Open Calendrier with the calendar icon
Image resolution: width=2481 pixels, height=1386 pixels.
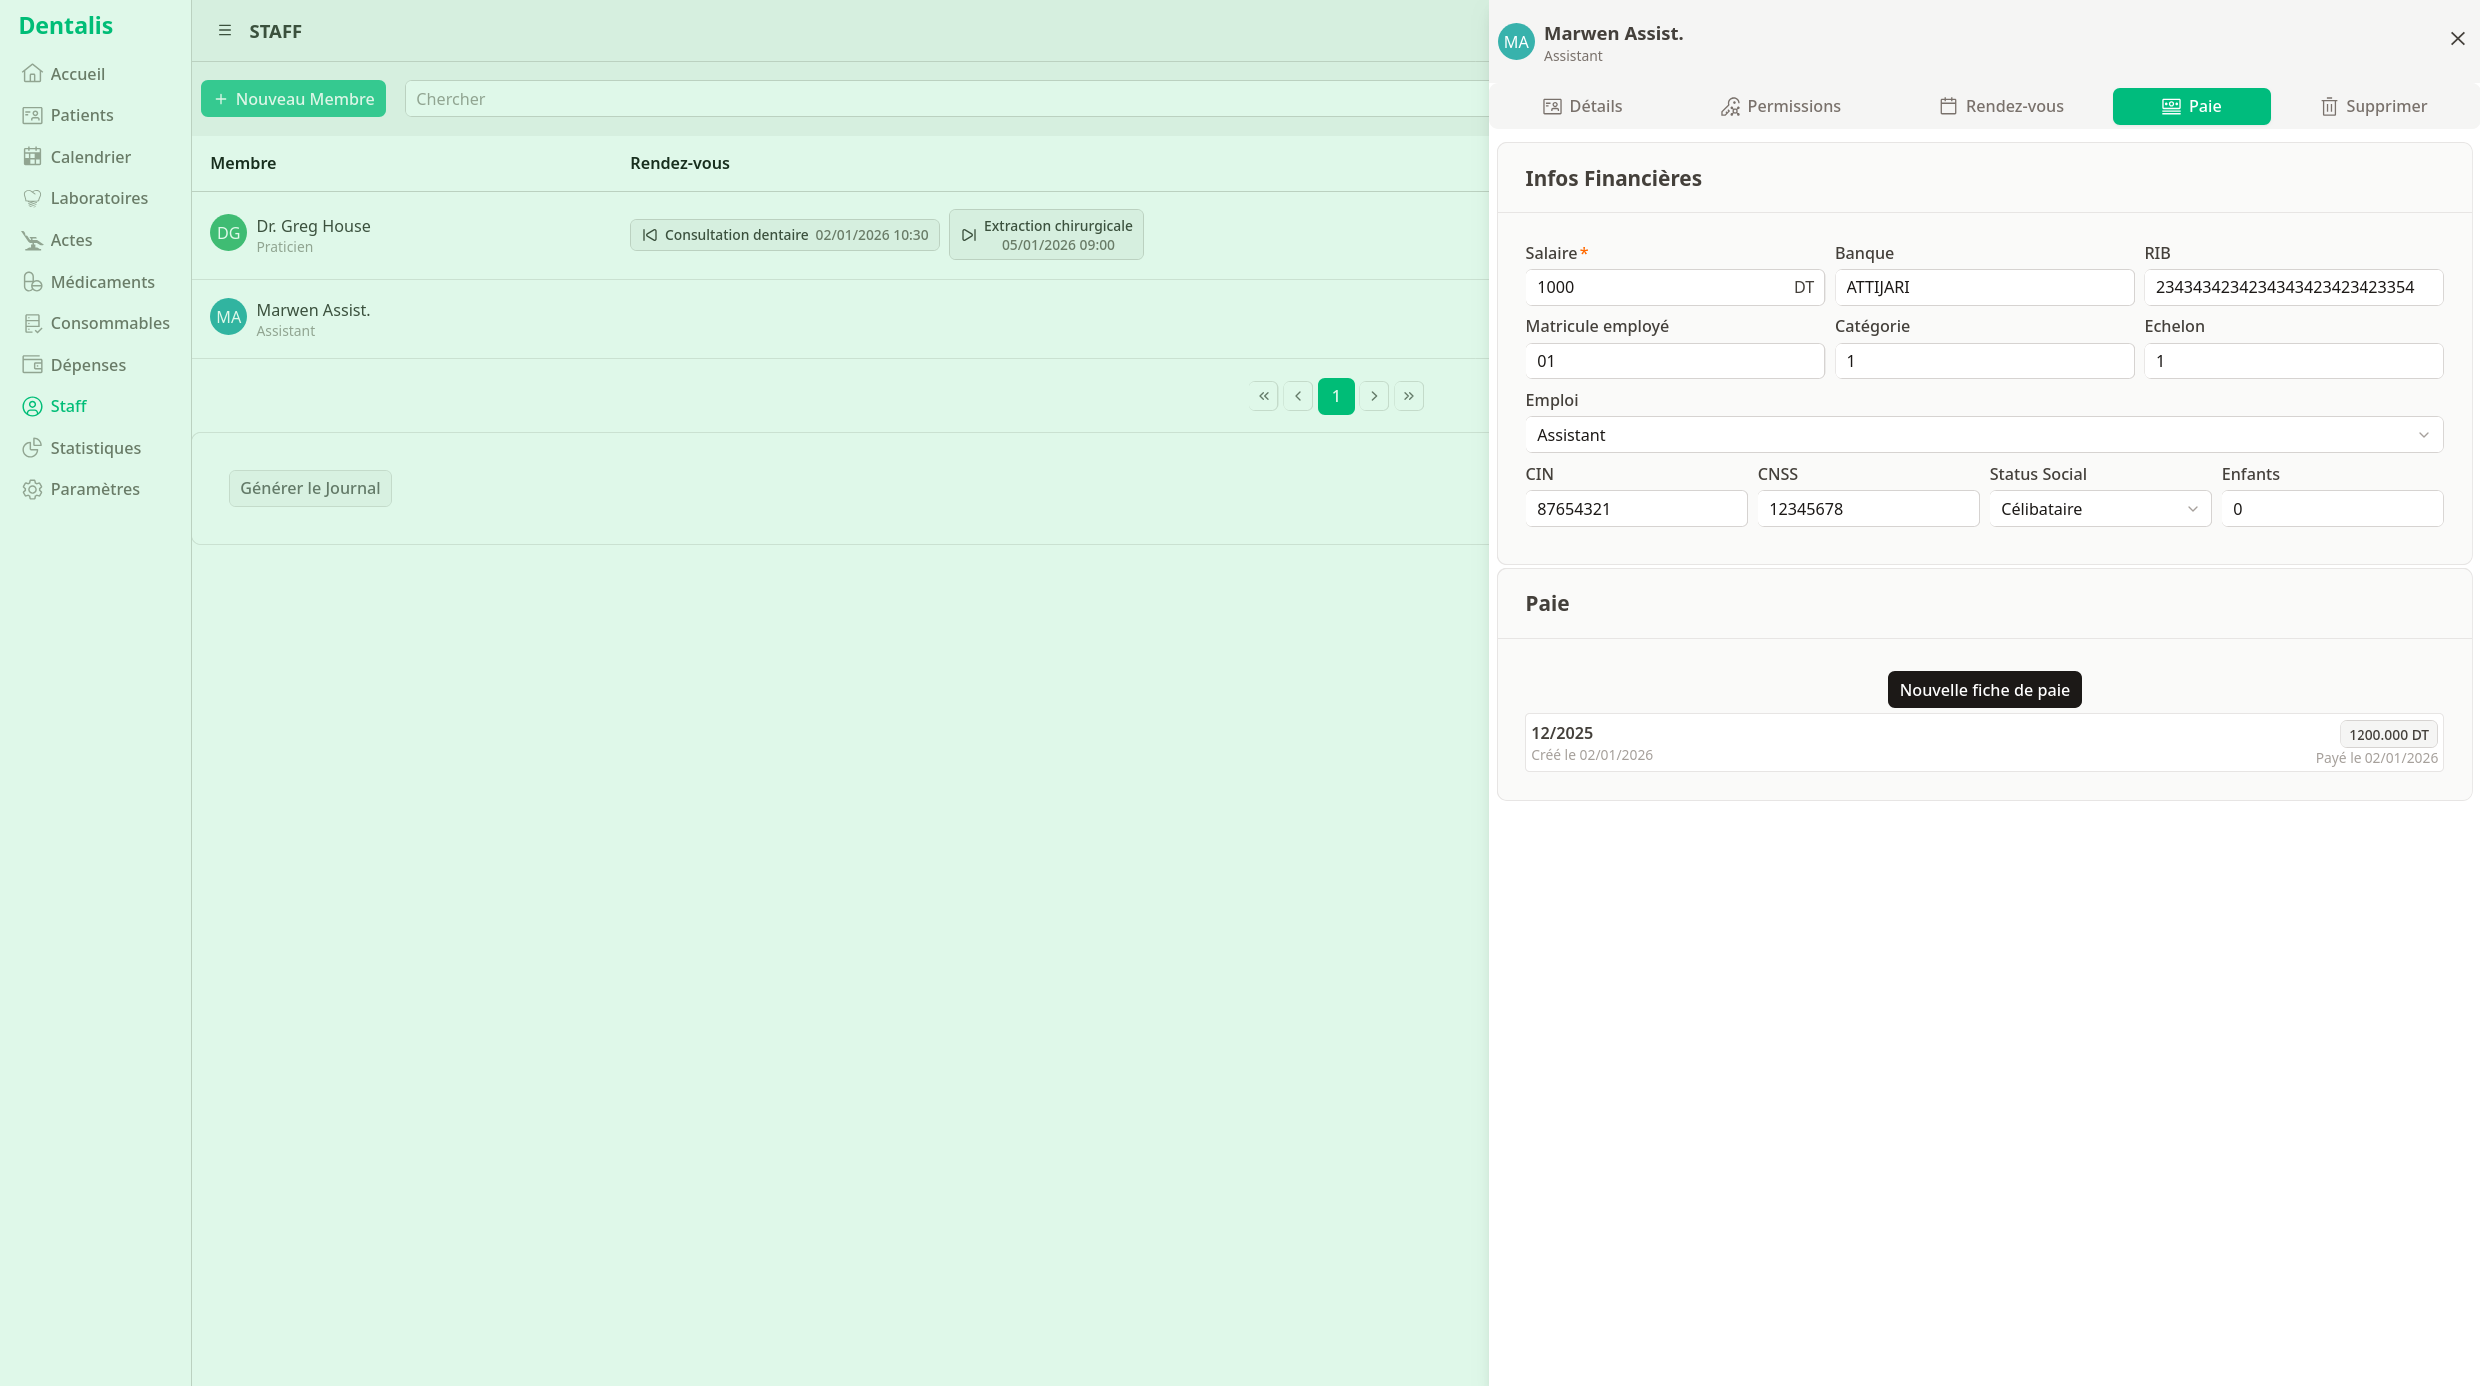click(x=33, y=156)
